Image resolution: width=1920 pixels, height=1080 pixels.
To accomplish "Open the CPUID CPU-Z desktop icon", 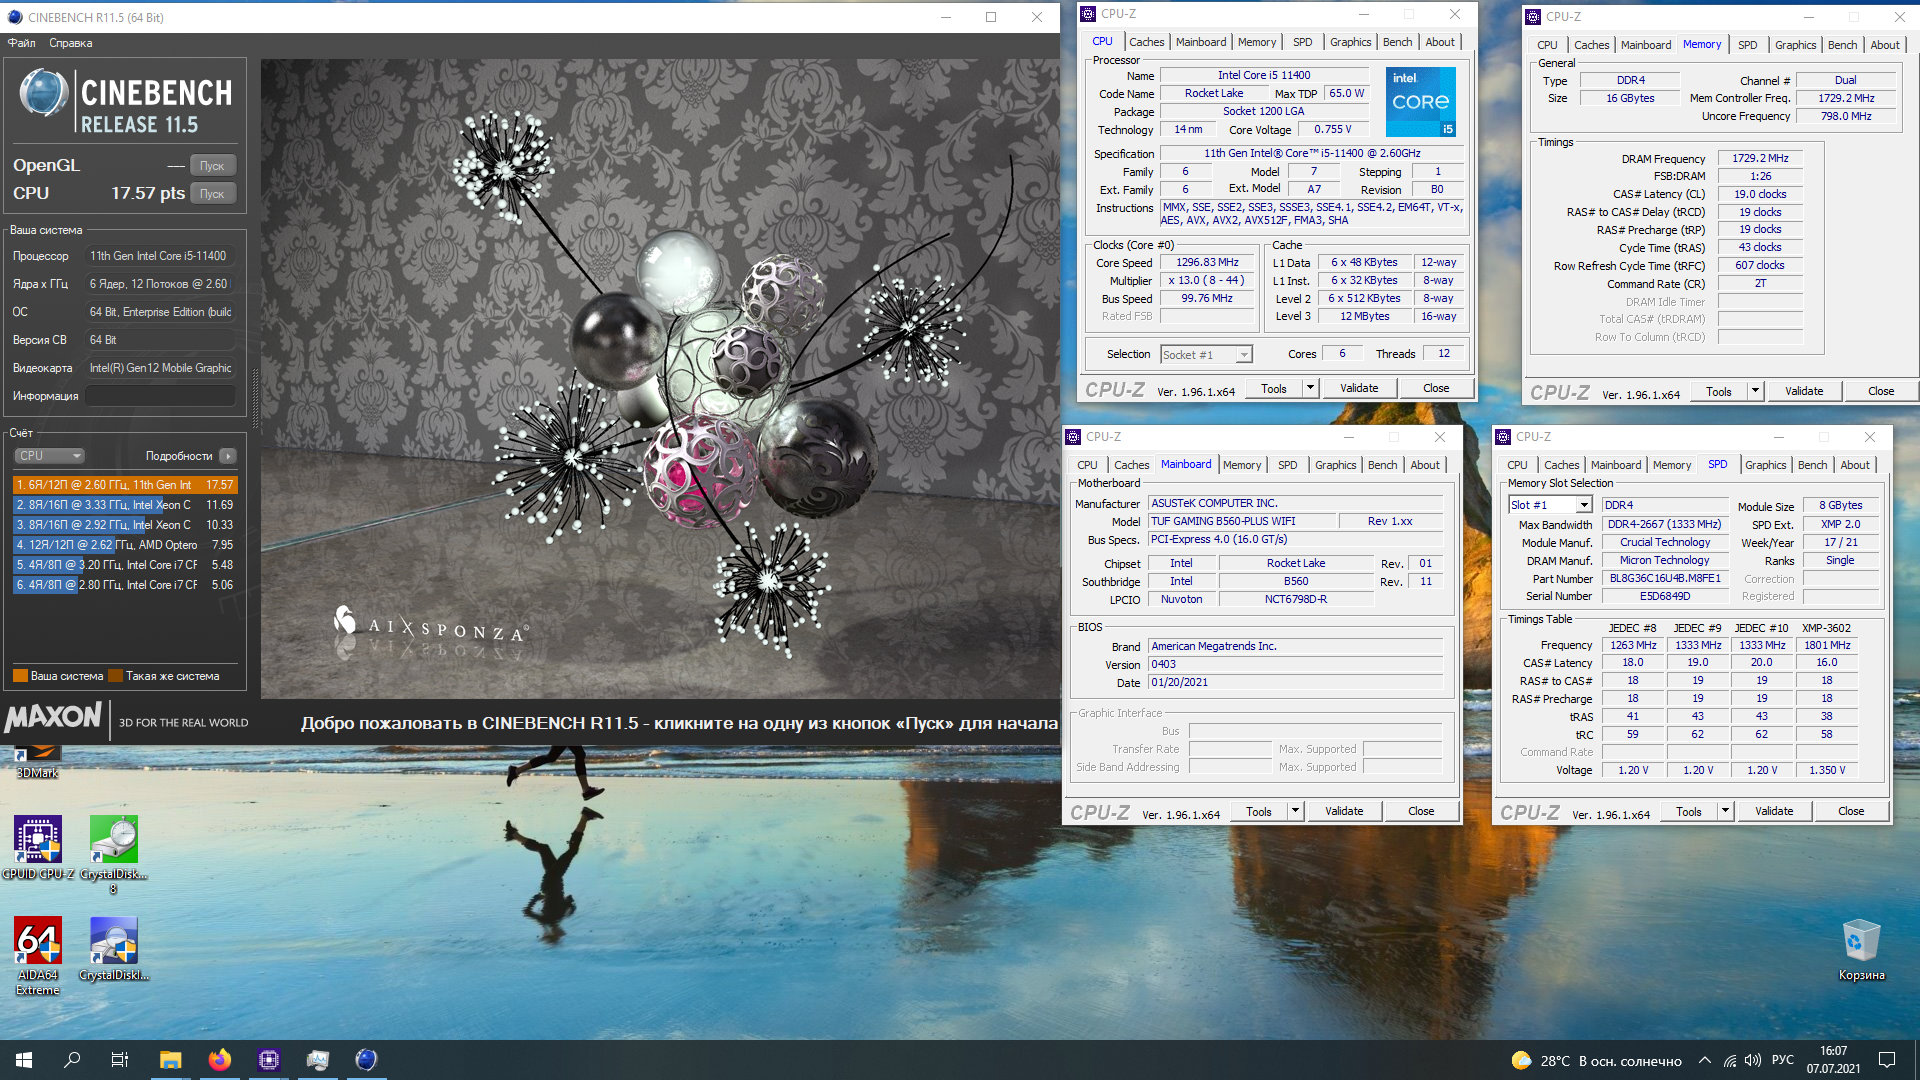I will (x=38, y=847).
